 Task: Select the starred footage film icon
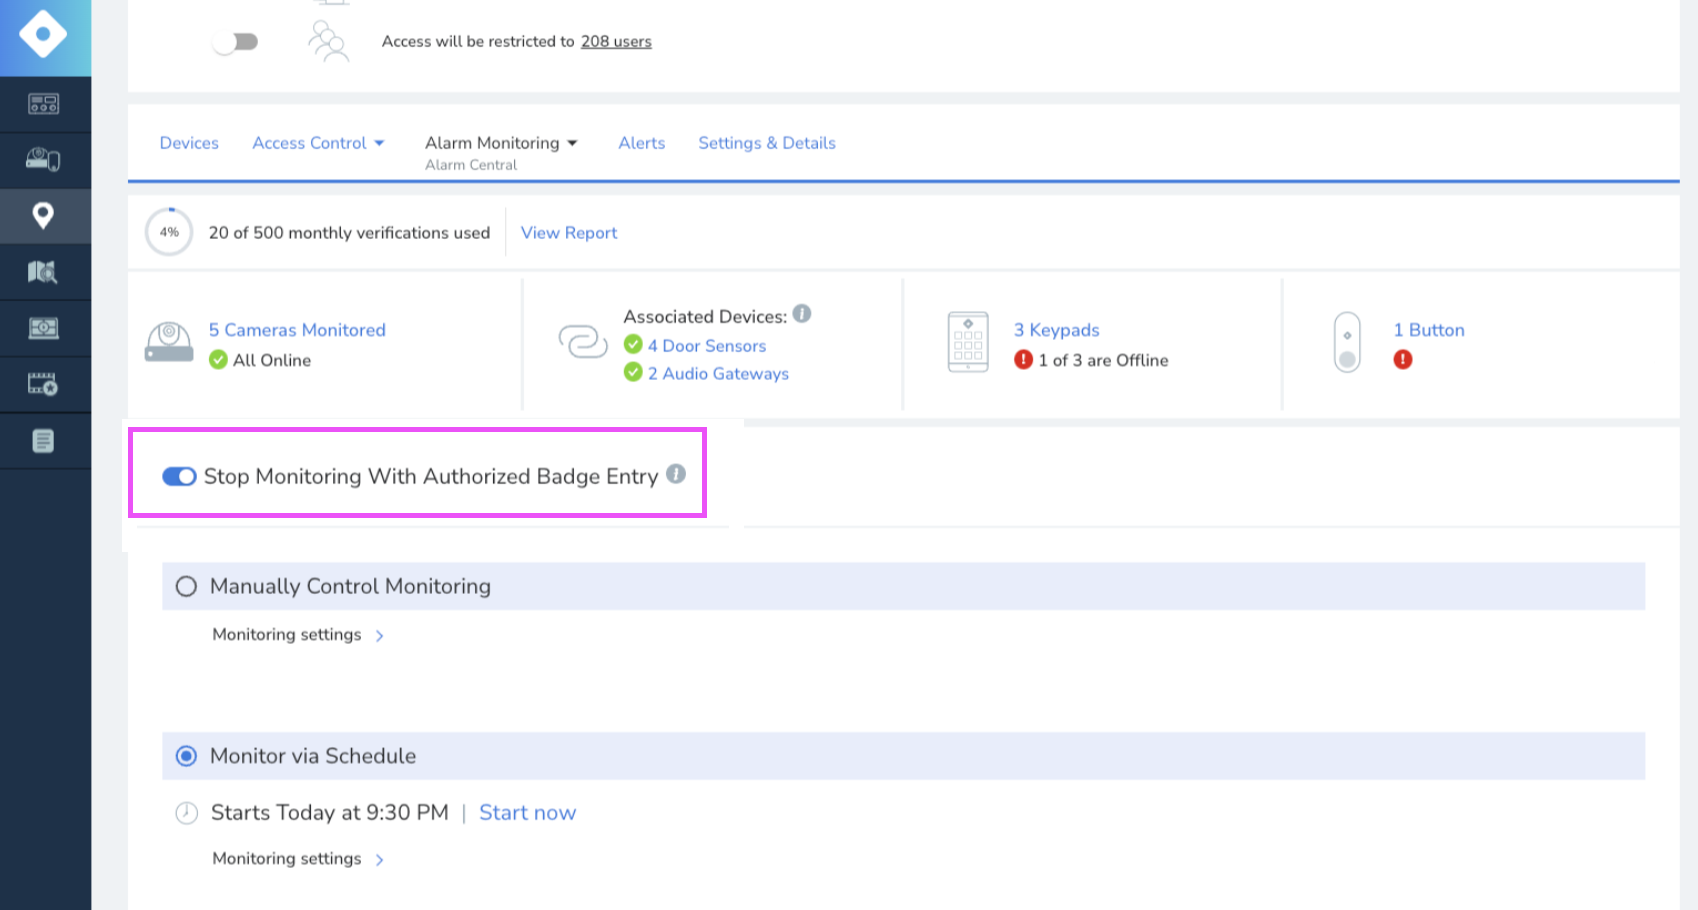tap(45, 383)
